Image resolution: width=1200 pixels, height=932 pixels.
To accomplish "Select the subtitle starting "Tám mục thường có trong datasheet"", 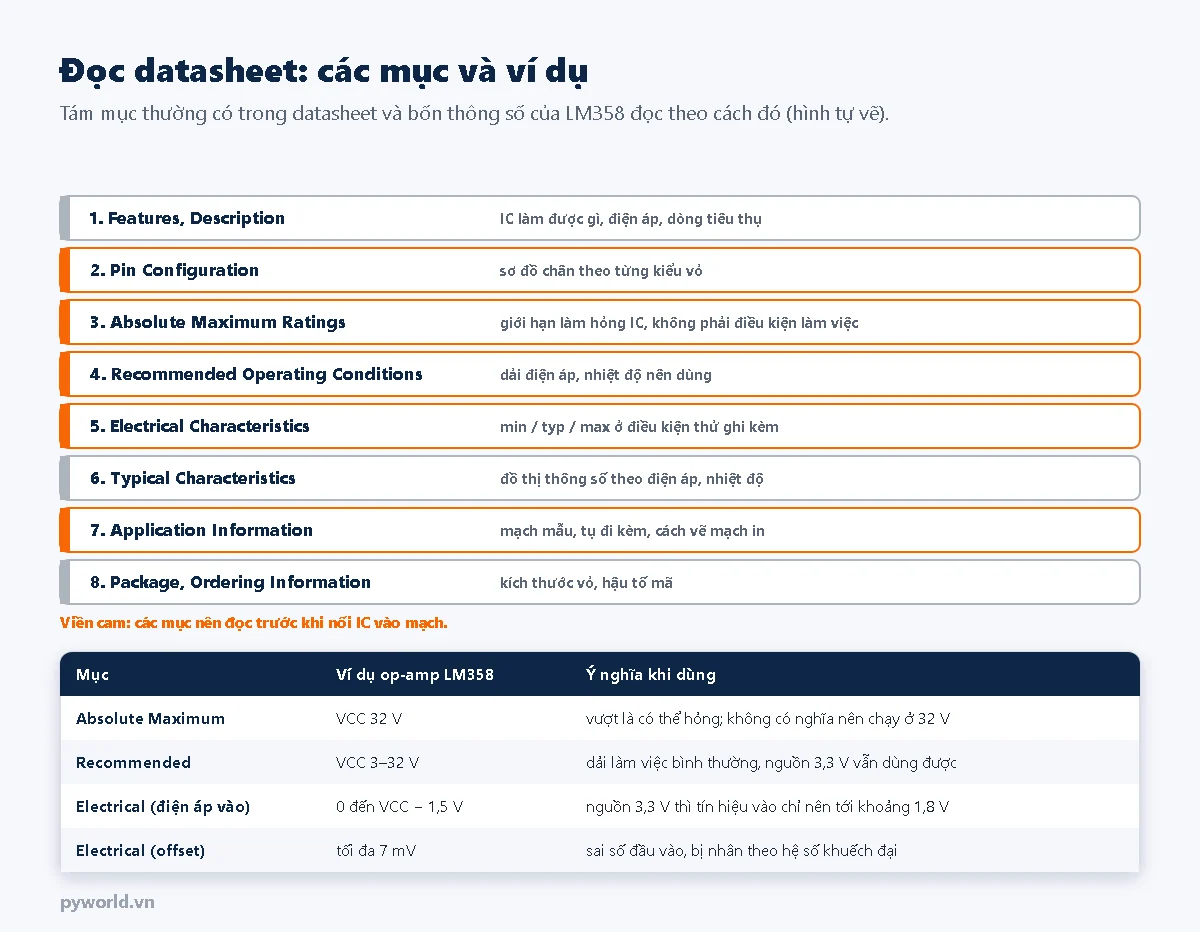I will point(474,113).
